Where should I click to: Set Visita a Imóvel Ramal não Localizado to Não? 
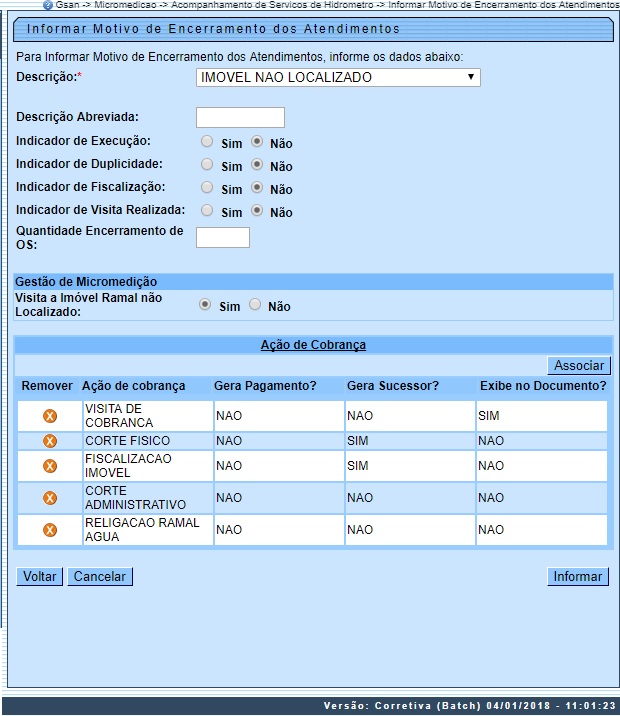pyautogui.click(x=255, y=305)
